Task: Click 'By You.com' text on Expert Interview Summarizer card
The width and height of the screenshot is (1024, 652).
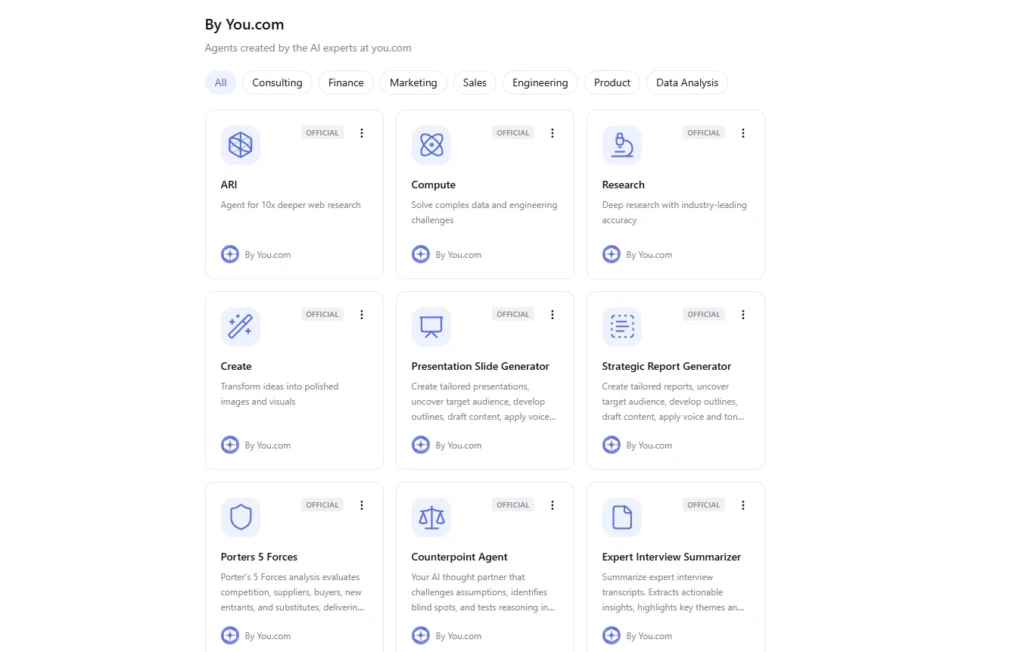Action: 649,636
